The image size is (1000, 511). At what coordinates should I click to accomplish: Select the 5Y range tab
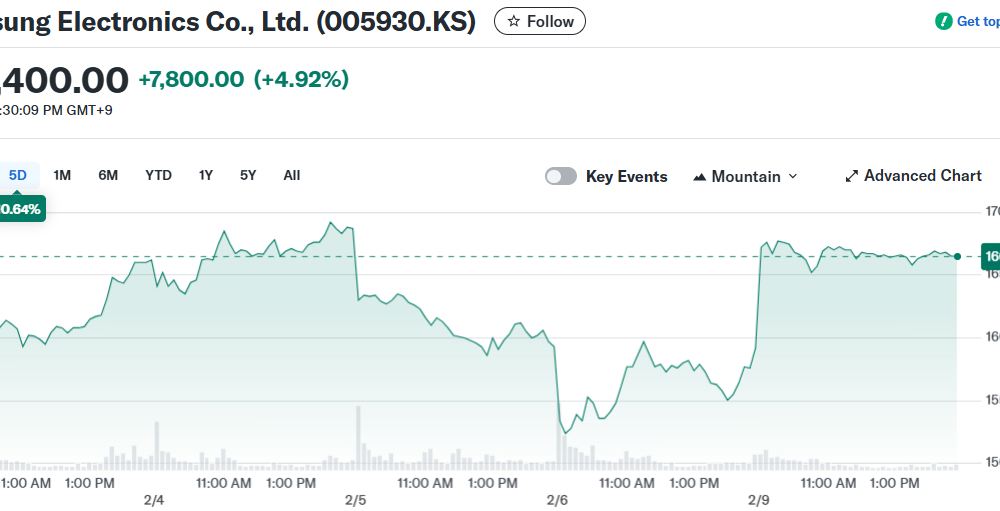(x=248, y=175)
